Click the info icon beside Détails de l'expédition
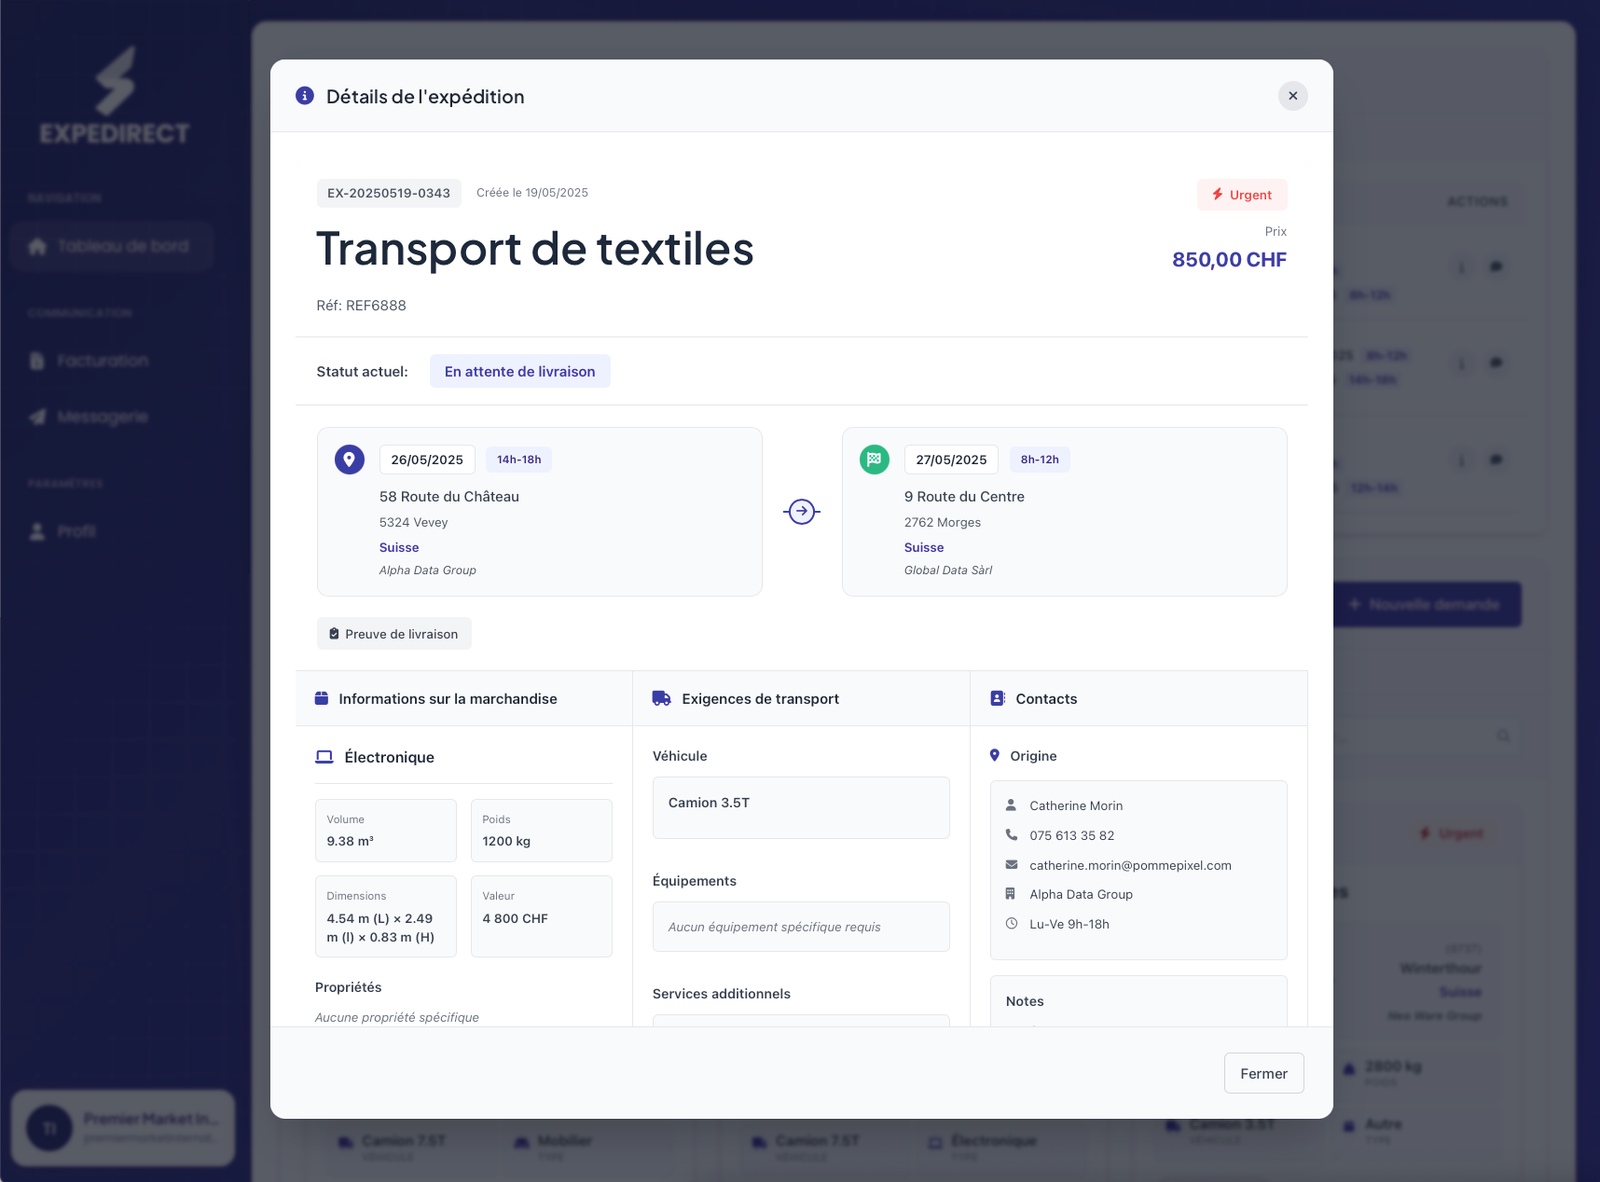The height and width of the screenshot is (1182, 1600). pyautogui.click(x=305, y=96)
